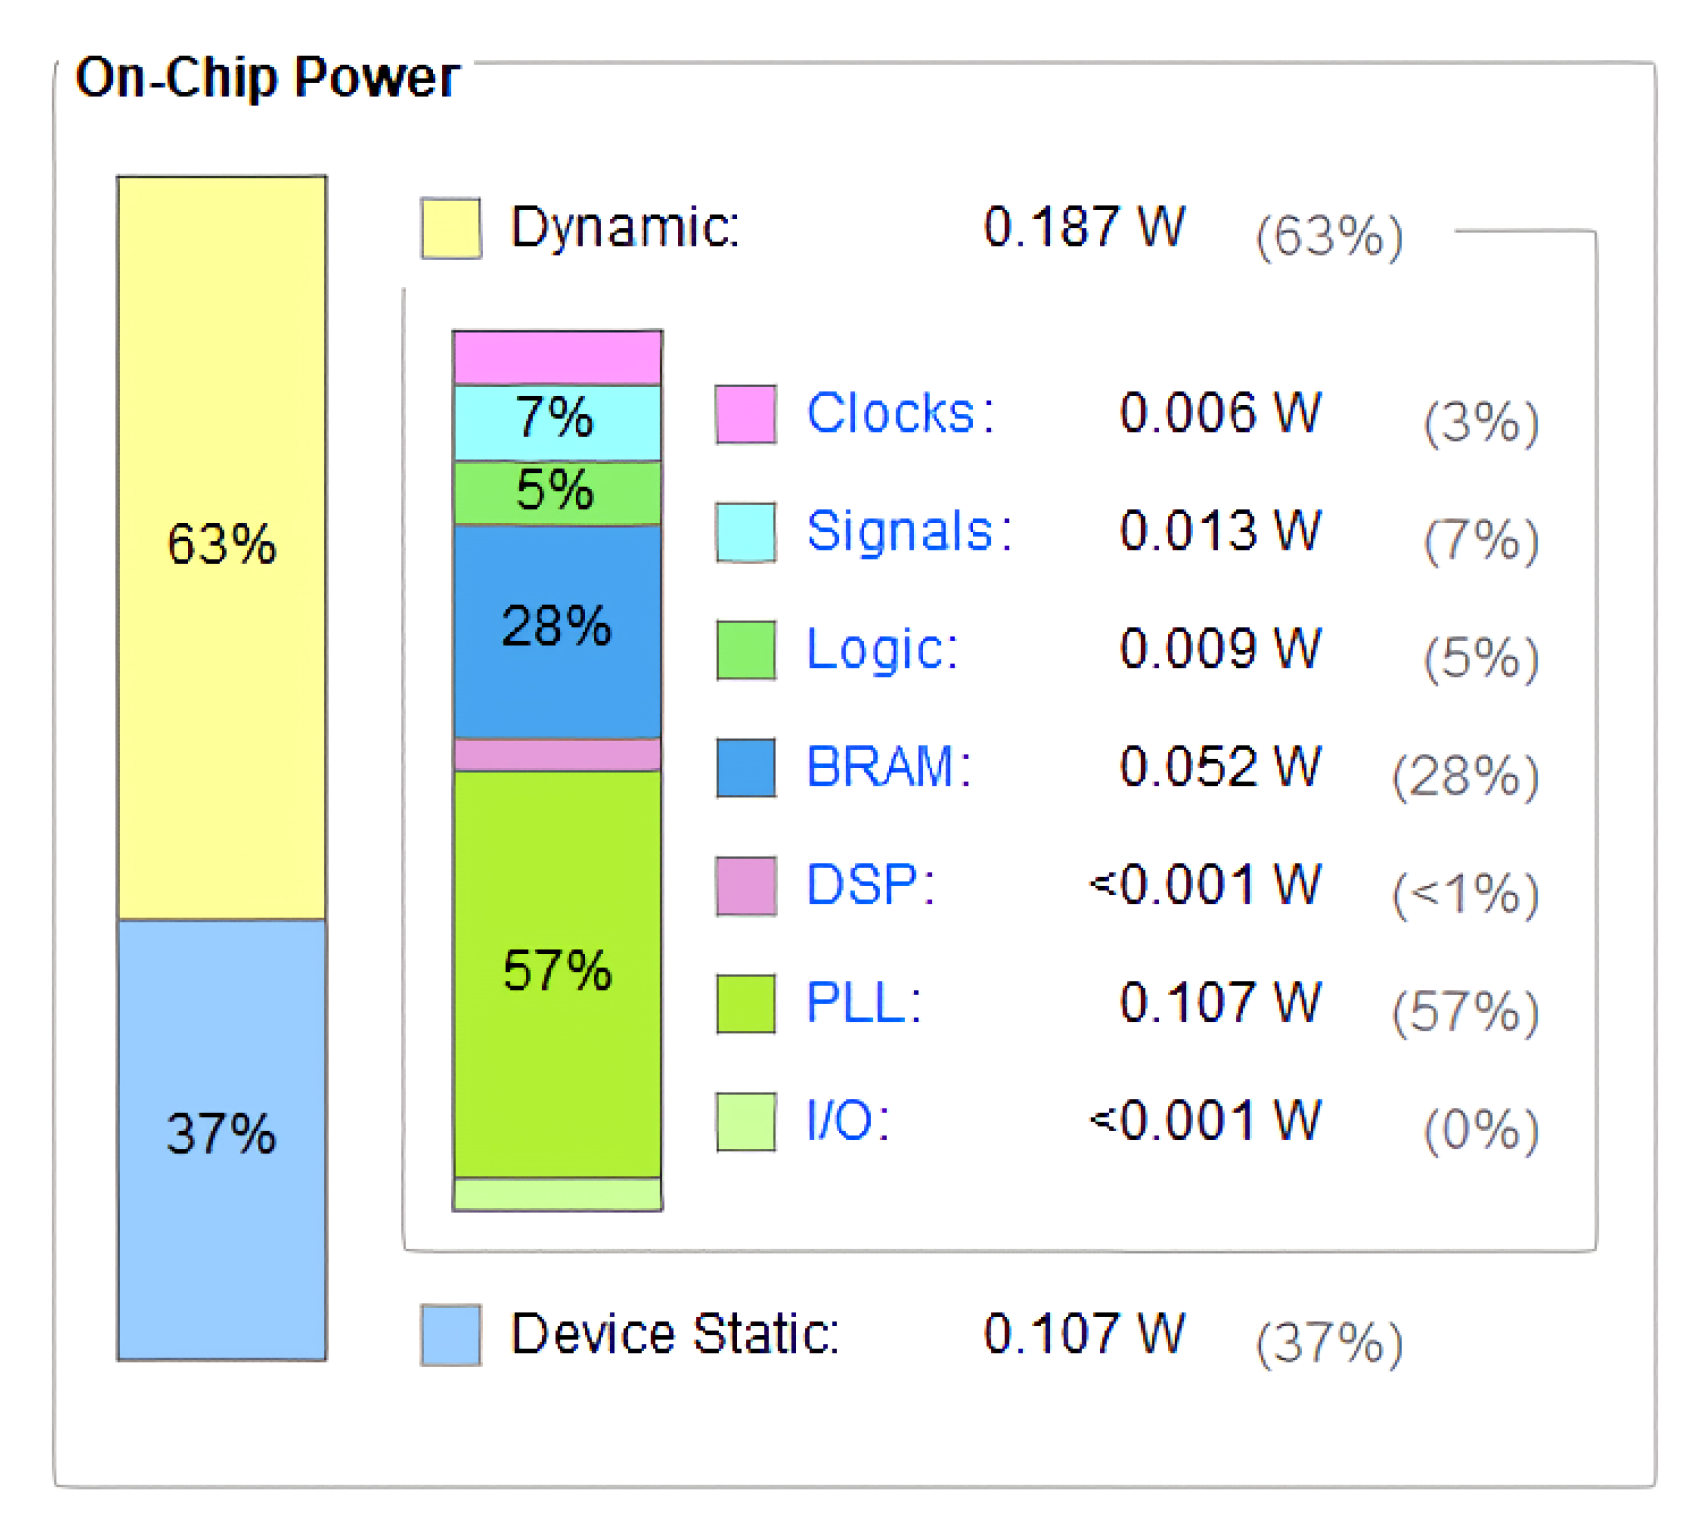Screen dimensions: 1694x1528
Task: Click the magenta Clocks legend swatch
Action: pyautogui.click(x=746, y=414)
